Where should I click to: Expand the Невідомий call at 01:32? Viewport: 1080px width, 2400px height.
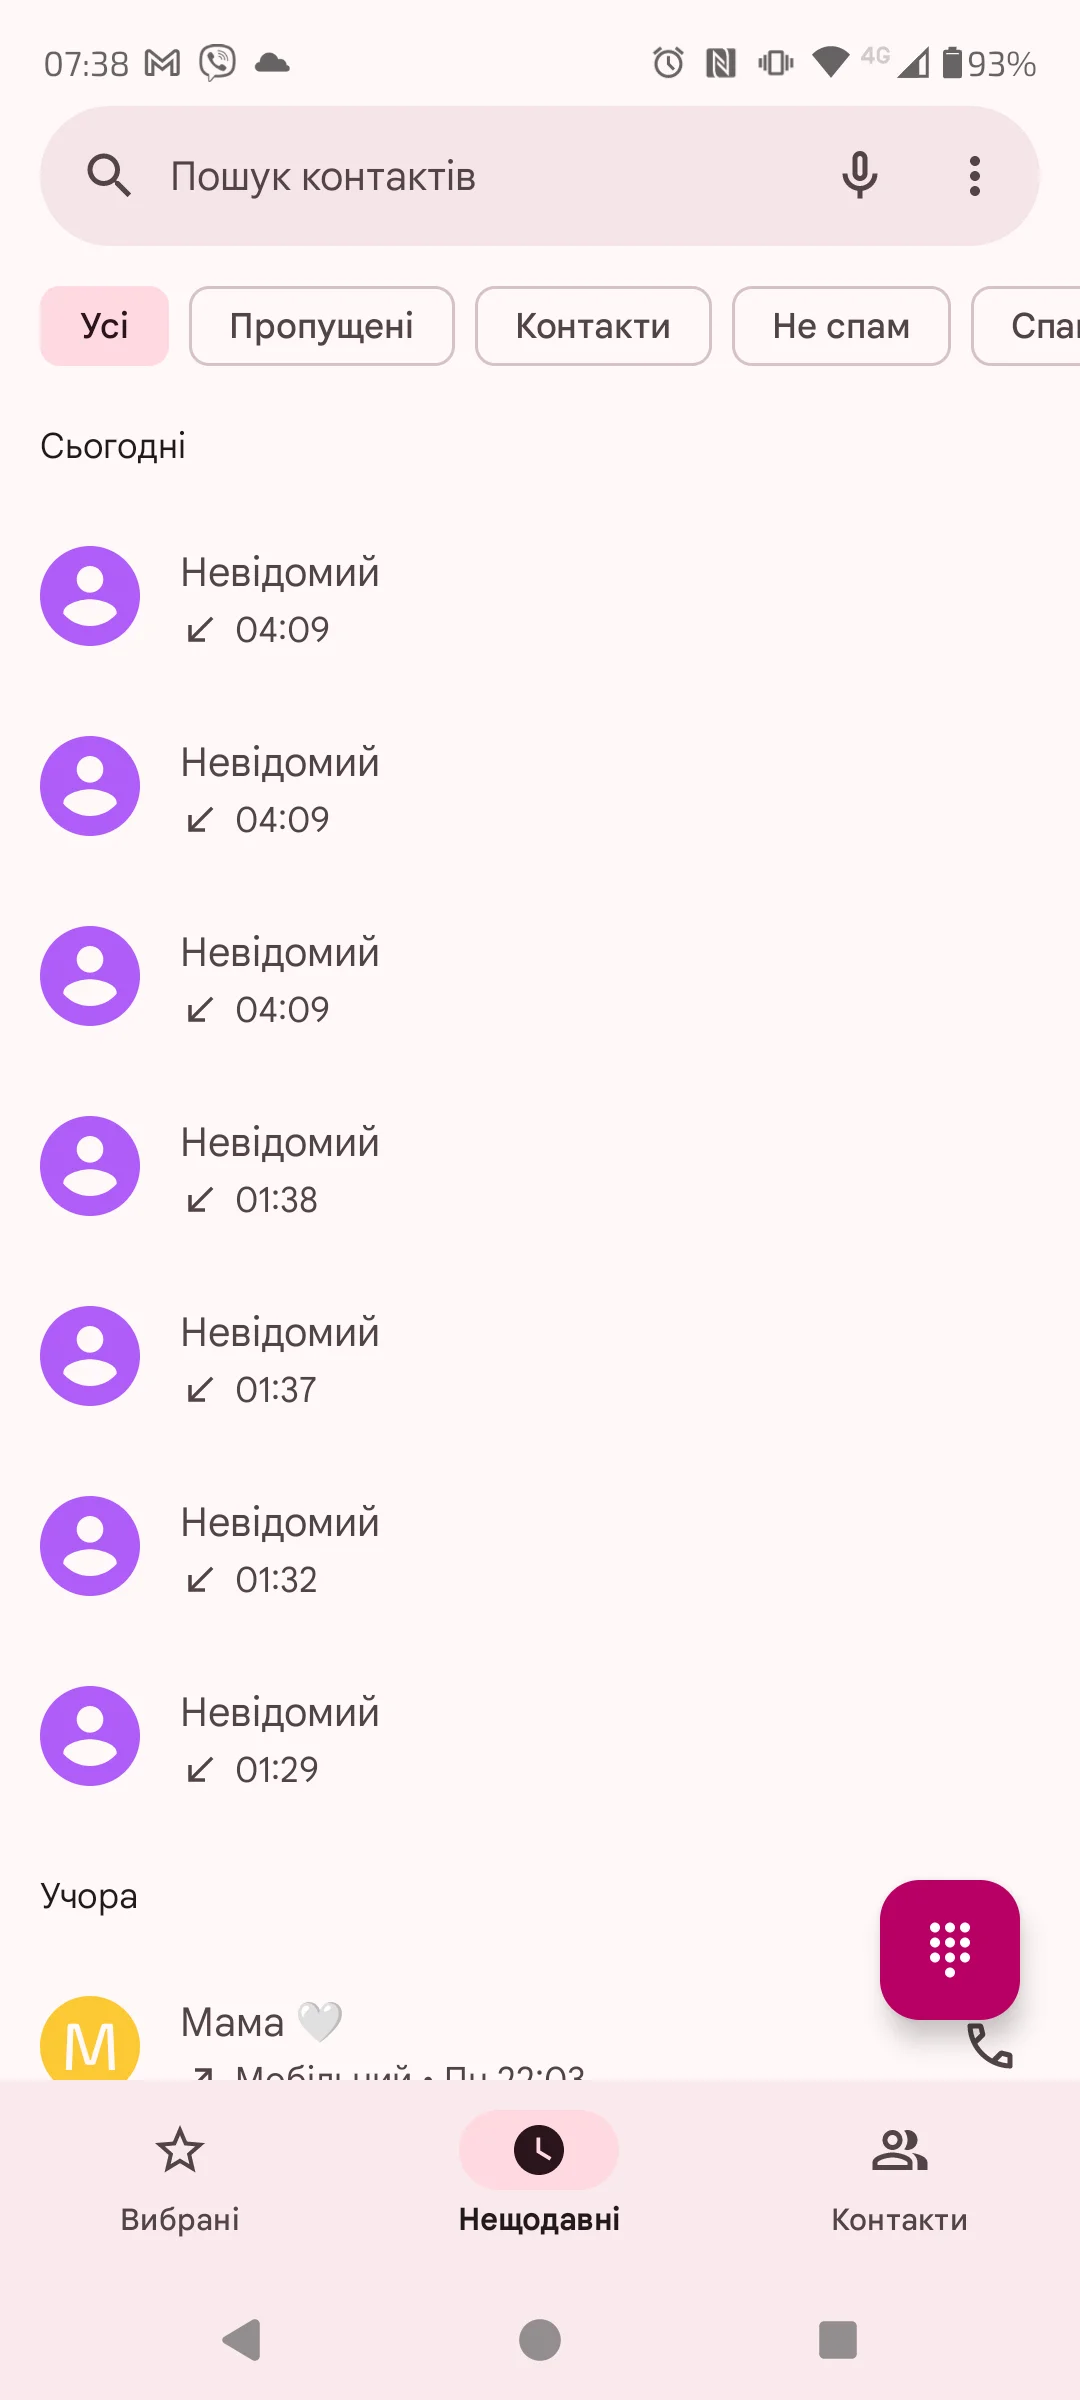click(x=540, y=1546)
